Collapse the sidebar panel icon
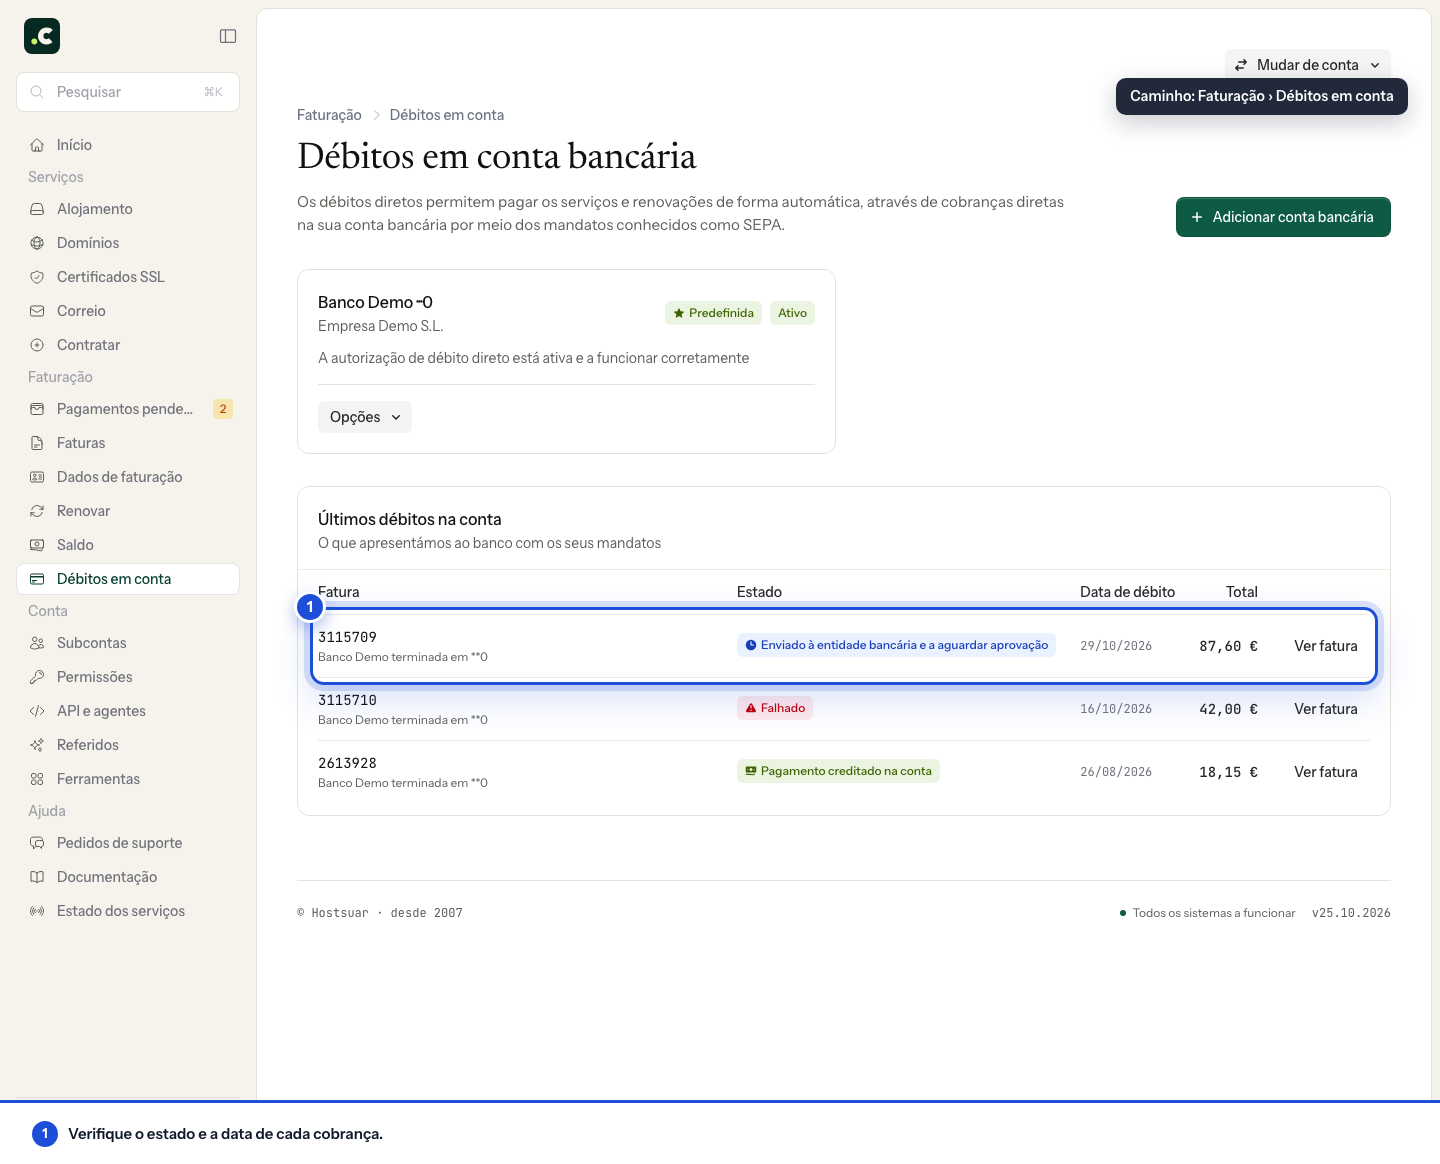 pyautogui.click(x=228, y=36)
